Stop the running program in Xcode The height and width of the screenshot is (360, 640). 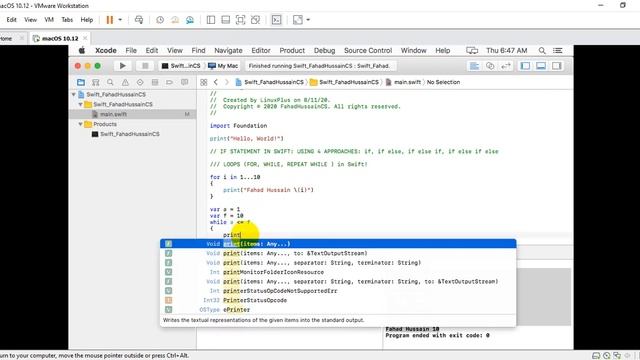144,66
